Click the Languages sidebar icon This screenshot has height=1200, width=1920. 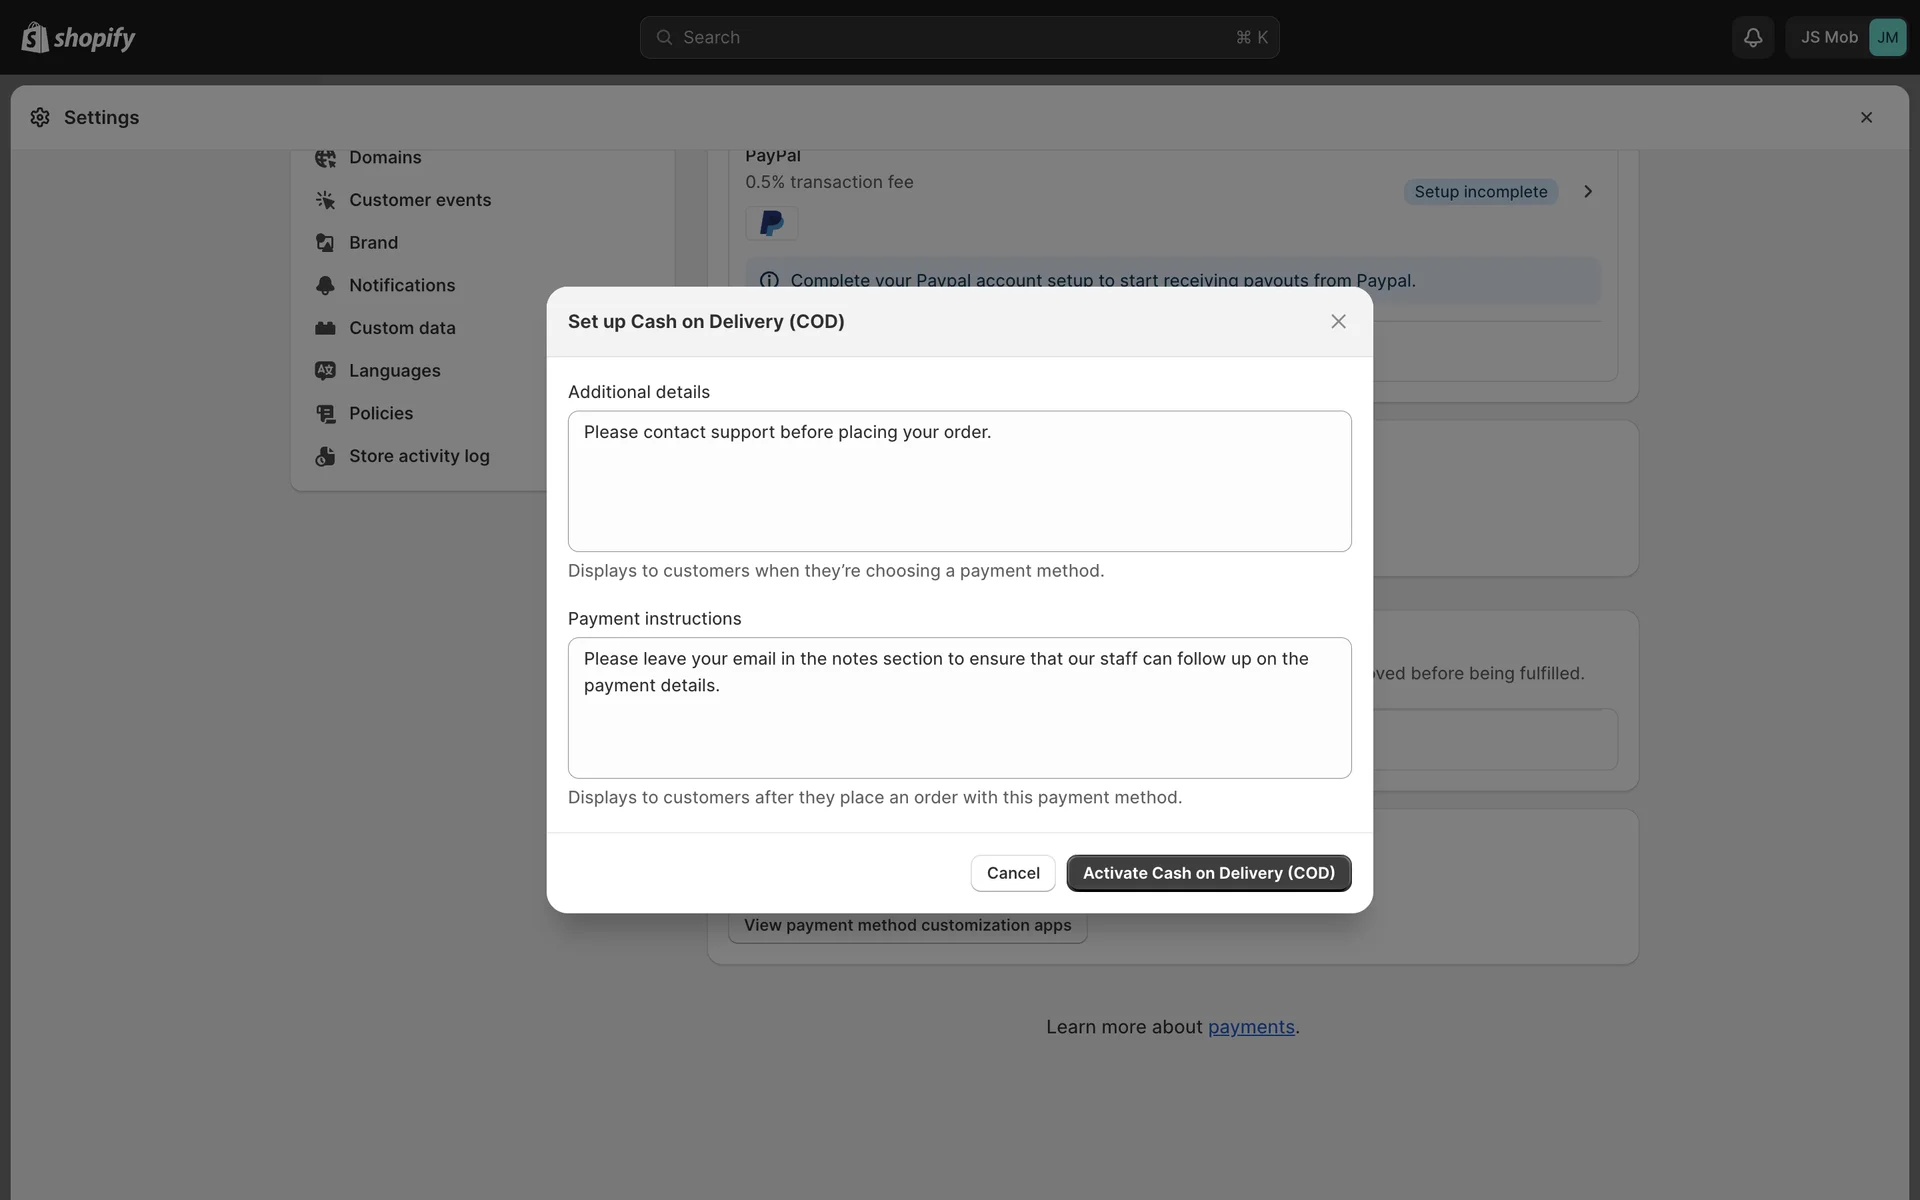[x=325, y=371]
